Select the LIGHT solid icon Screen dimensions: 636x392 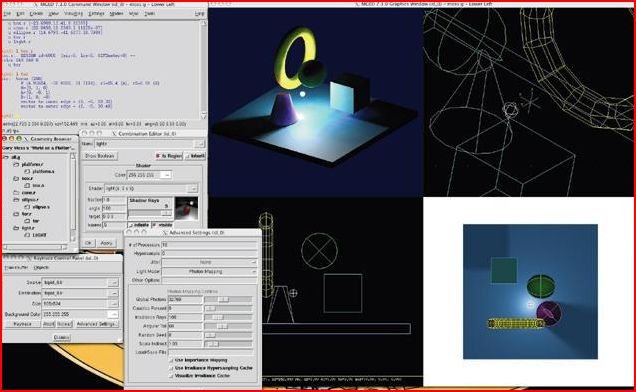coord(27,235)
